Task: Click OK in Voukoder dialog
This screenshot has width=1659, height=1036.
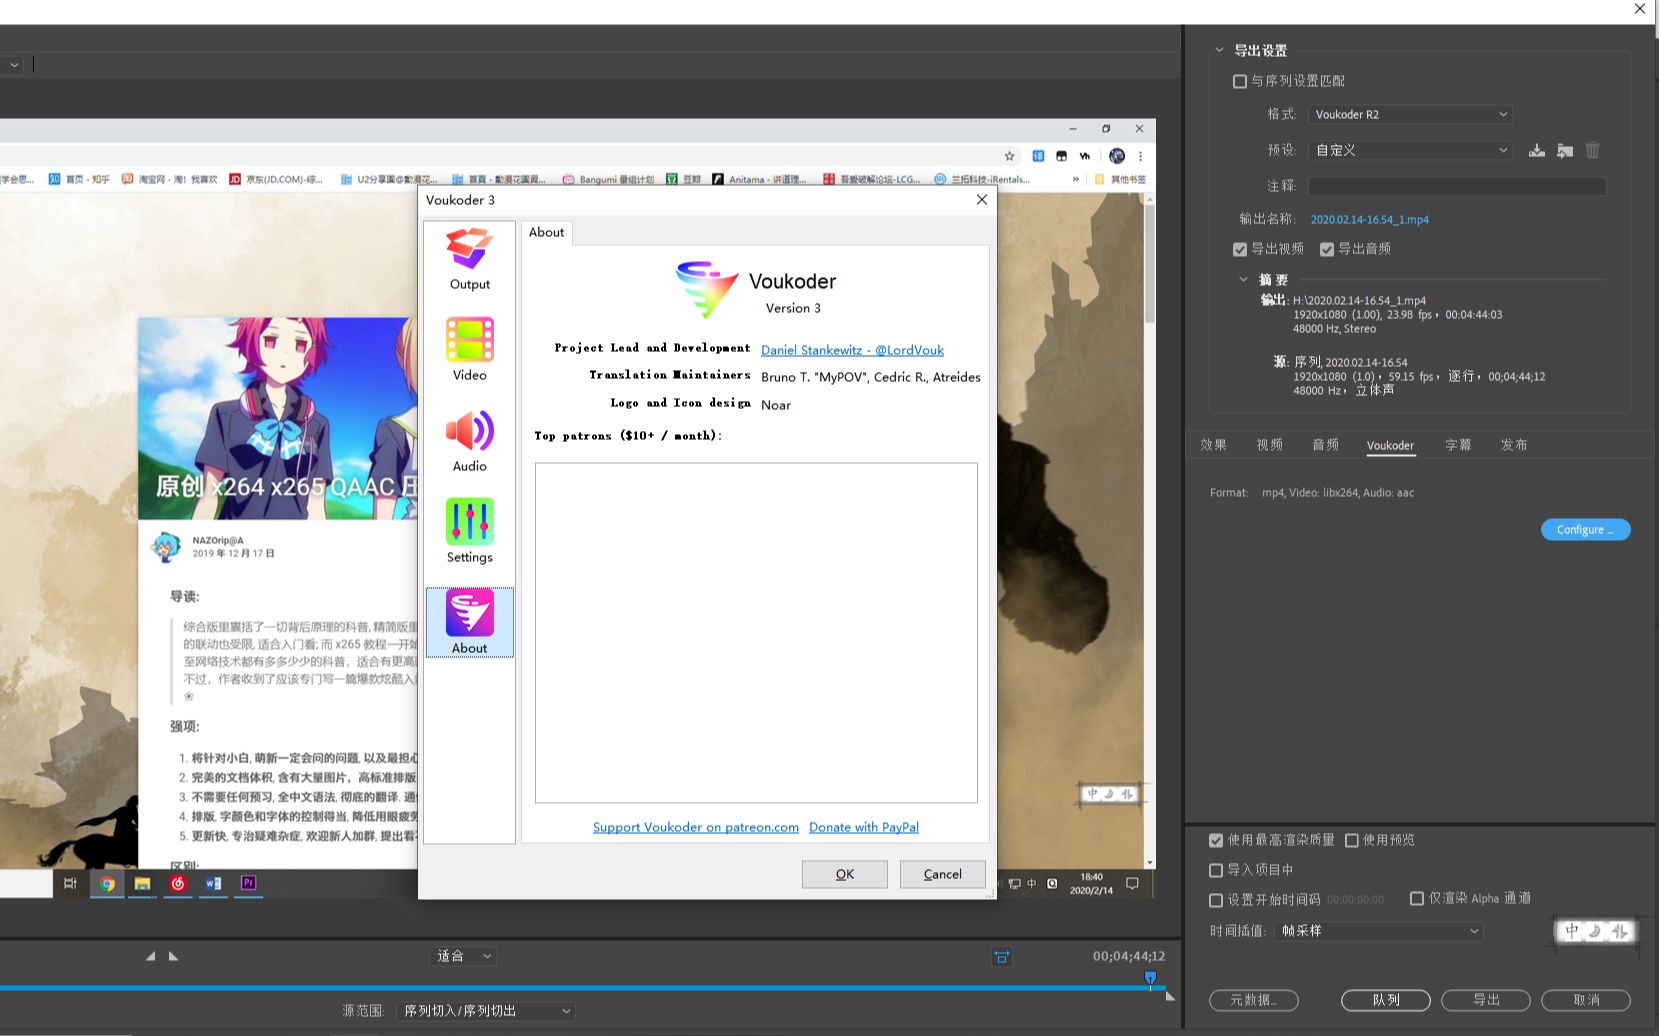Action: coord(845,874)
